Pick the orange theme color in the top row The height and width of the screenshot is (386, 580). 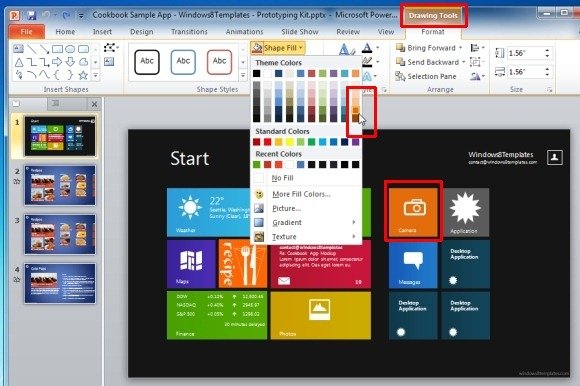[x=355, y=74]
